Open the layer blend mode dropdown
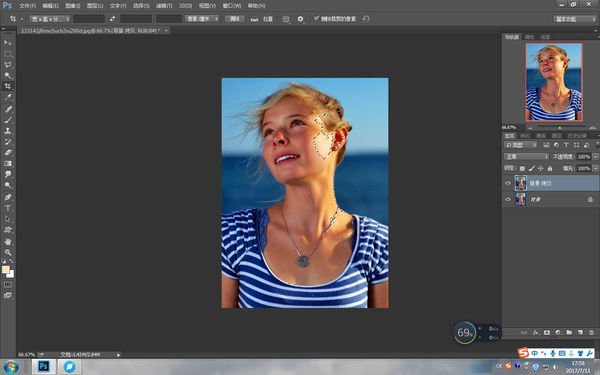This screenshot has width=600, height=375. click(x=527, y=157)
